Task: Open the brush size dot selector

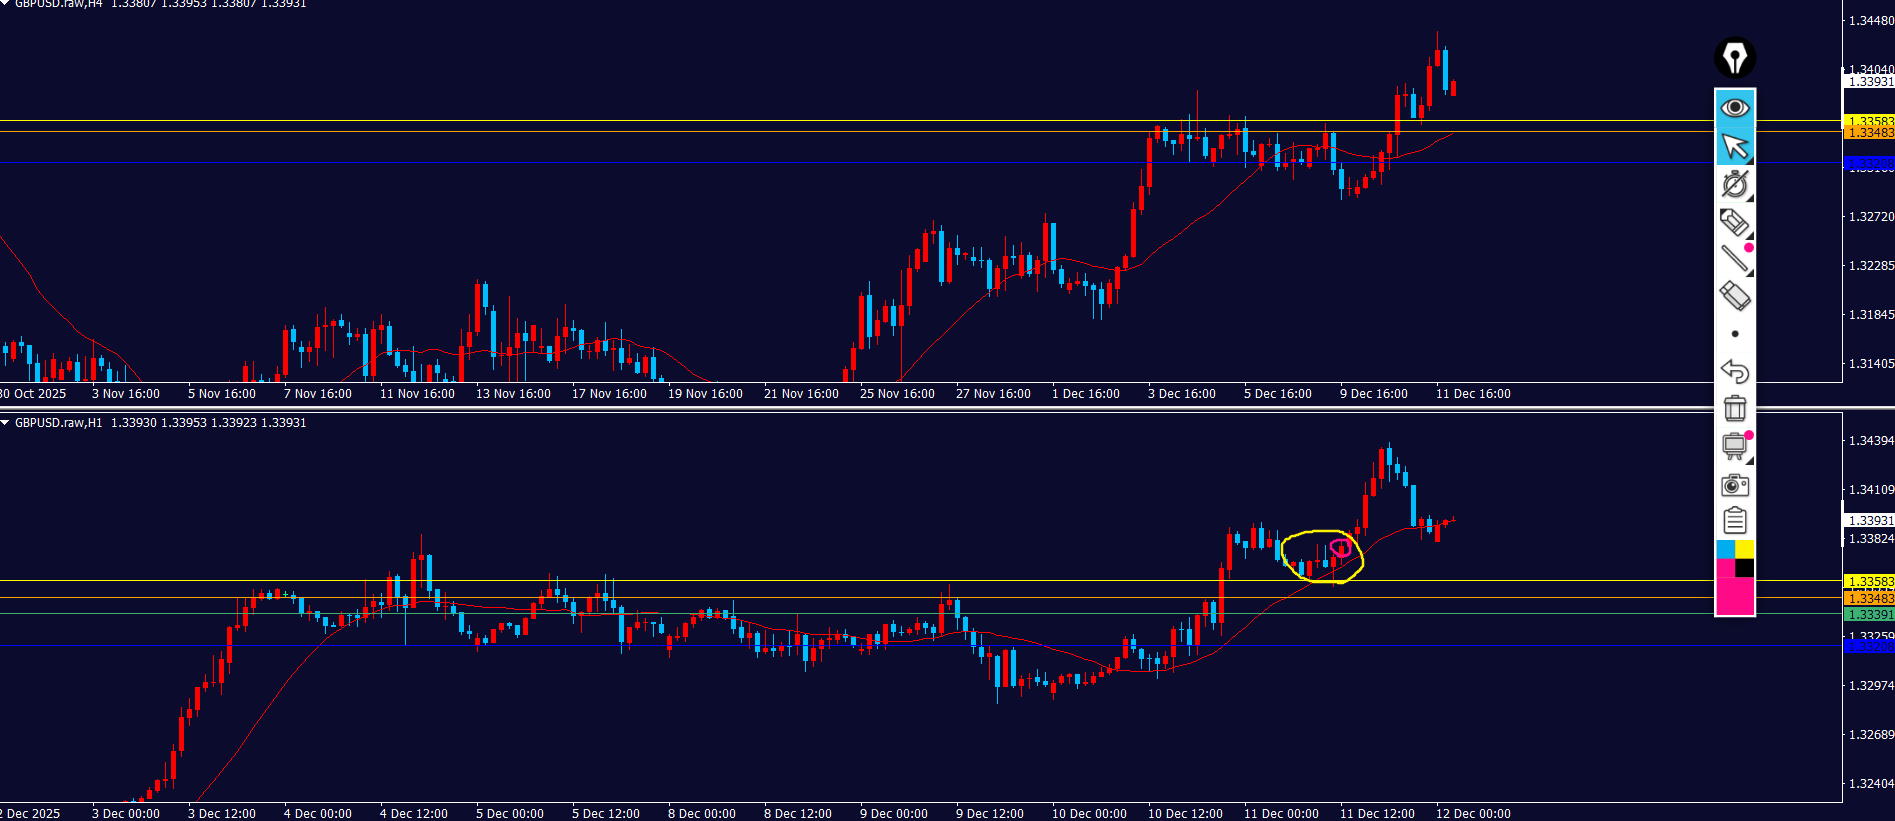Action: 1734,334
